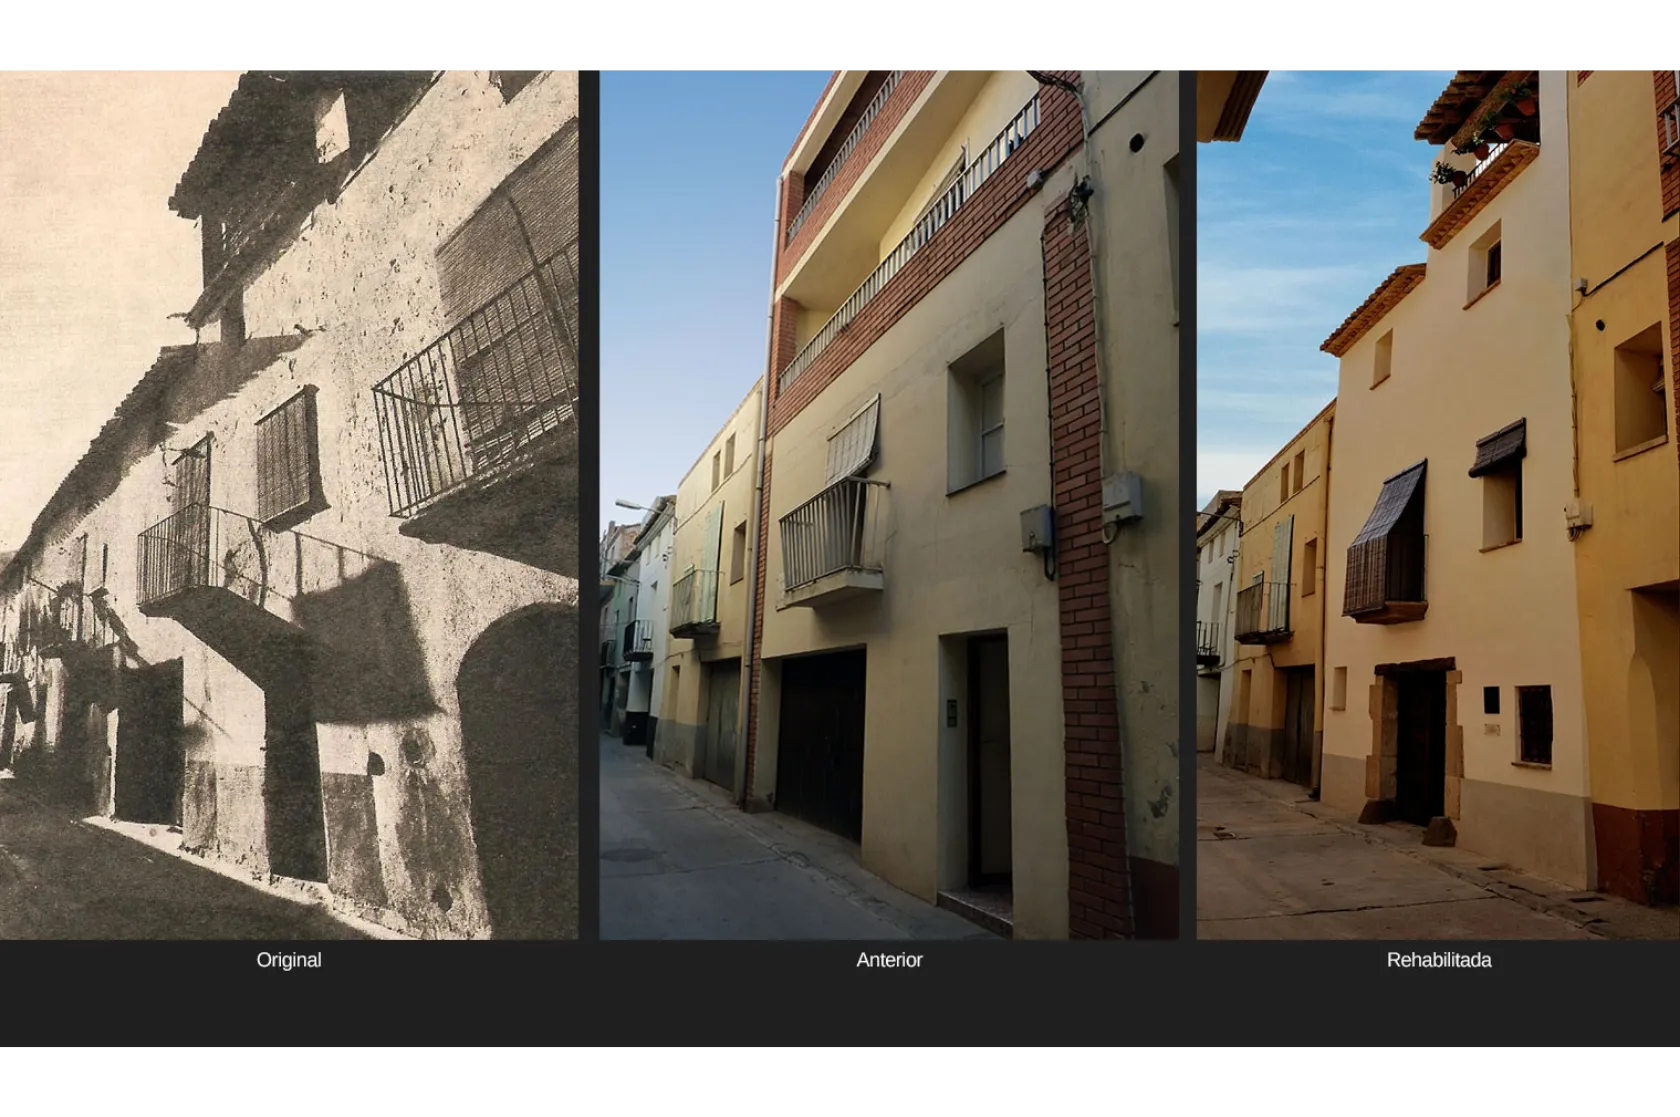Image resolution: width=1680 pixels, height=1117 pixels.
Task: Click the dark garage door in Anterior photo
Action: click(821, 745)
